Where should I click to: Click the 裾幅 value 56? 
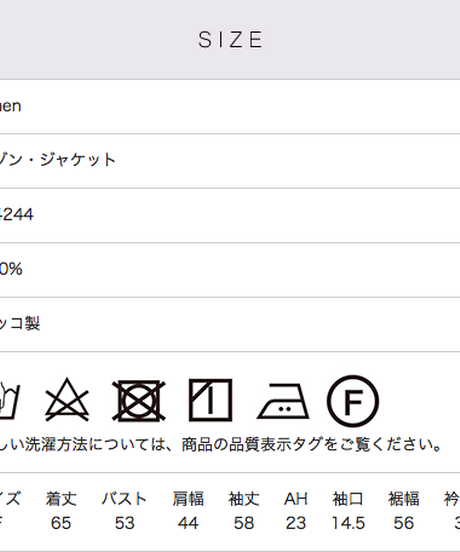click(x=404, y=523)
